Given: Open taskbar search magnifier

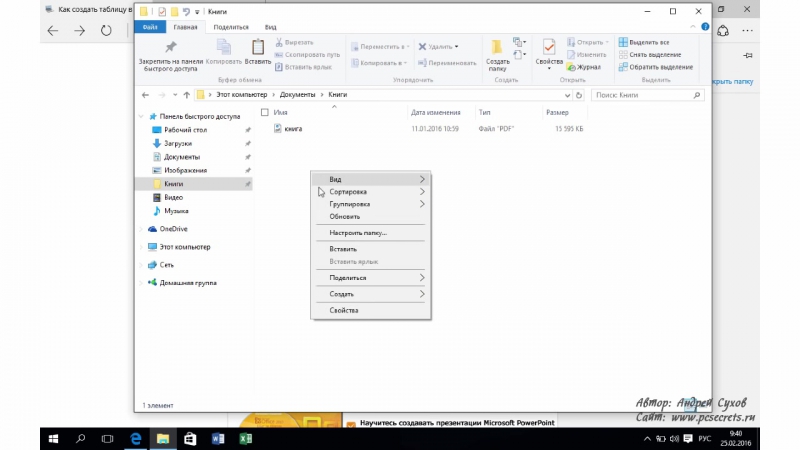Looking at the screenshot, I should (80, 439).
